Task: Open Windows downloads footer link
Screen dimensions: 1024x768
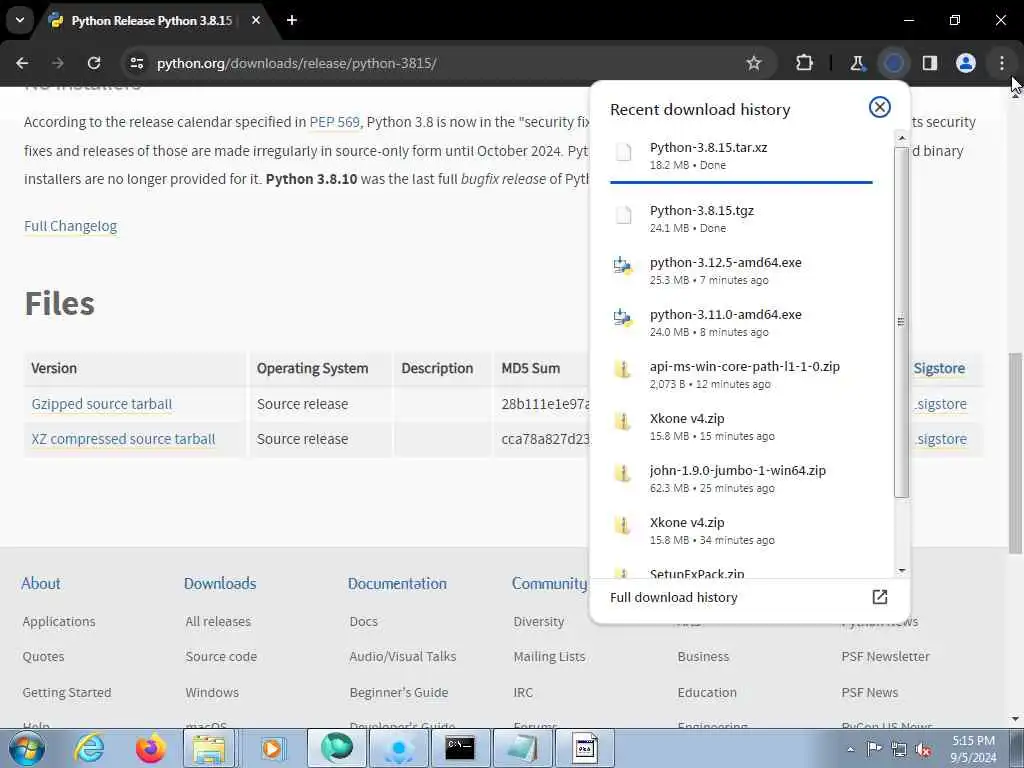Action: (x=212, y=692)
